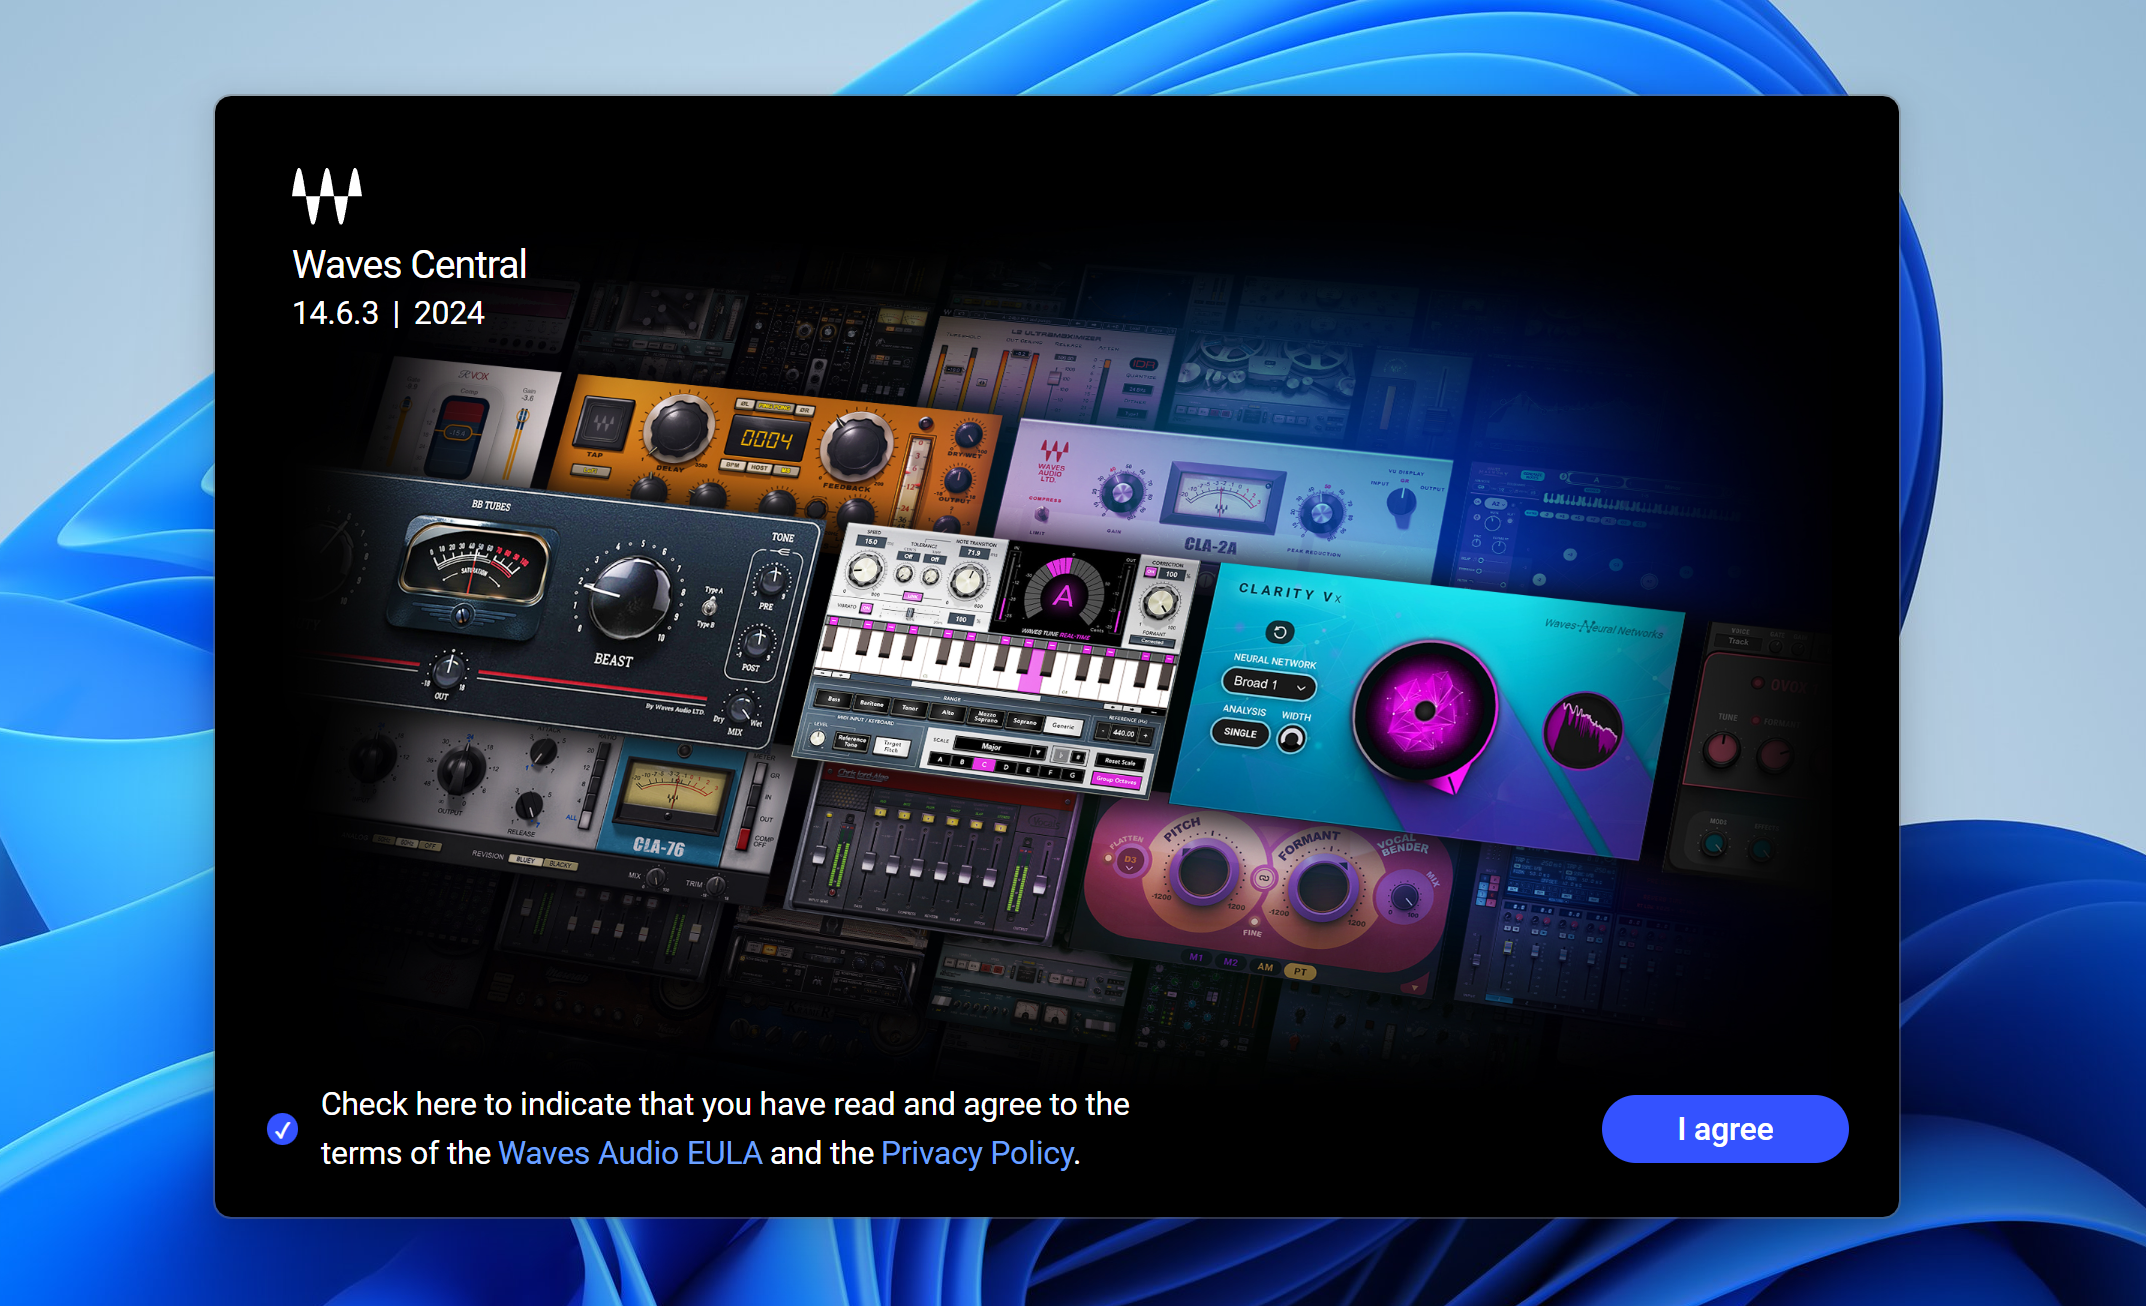Select the PT tab on Vocal Bender
2146x1306 pixels.
pyautogui.click(x=1299, y=972)
